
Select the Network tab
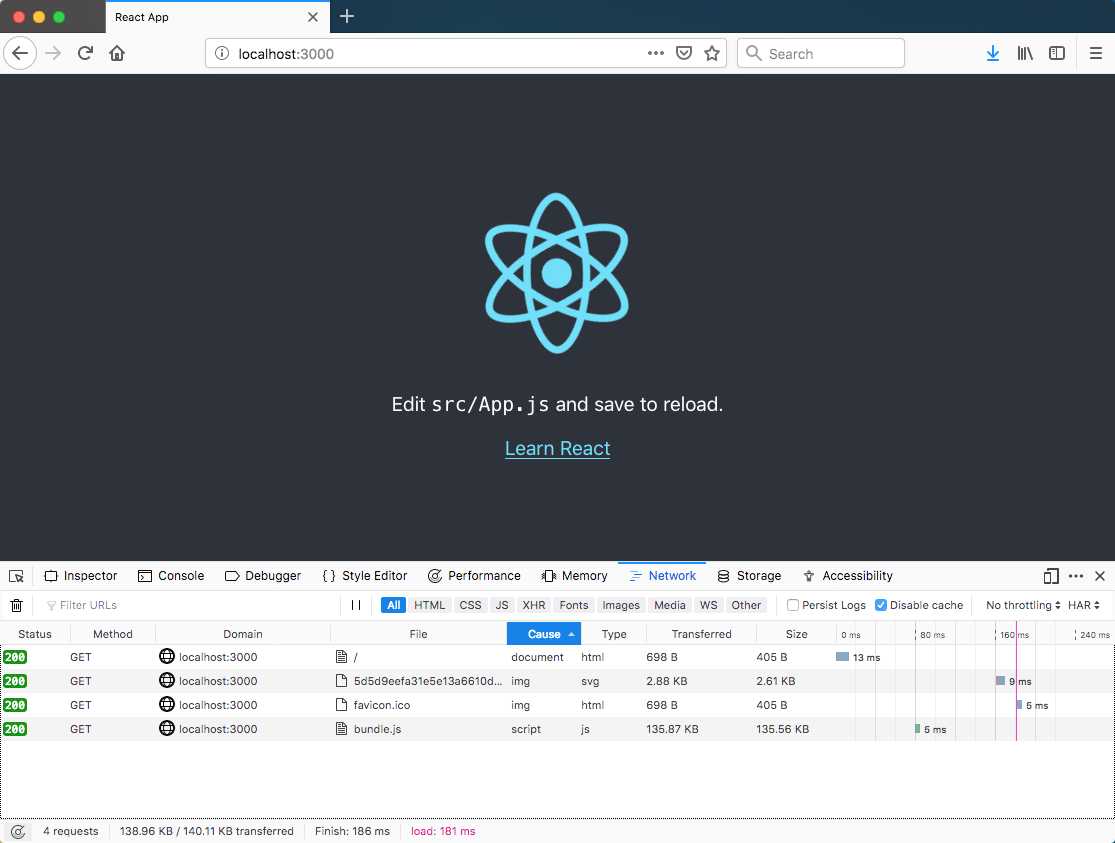(x=663, y=576)
